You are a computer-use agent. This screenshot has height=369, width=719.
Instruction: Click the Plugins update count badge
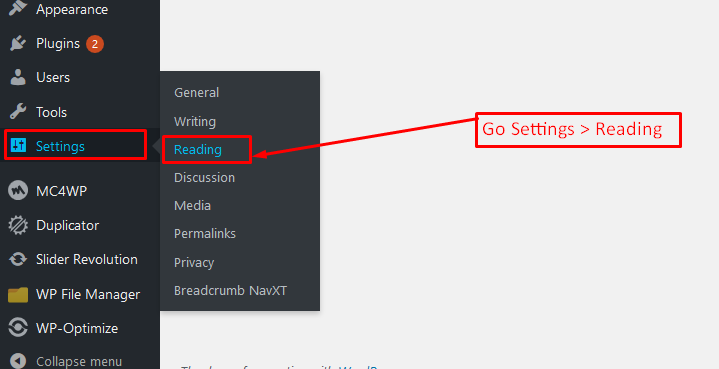[95, 44]
